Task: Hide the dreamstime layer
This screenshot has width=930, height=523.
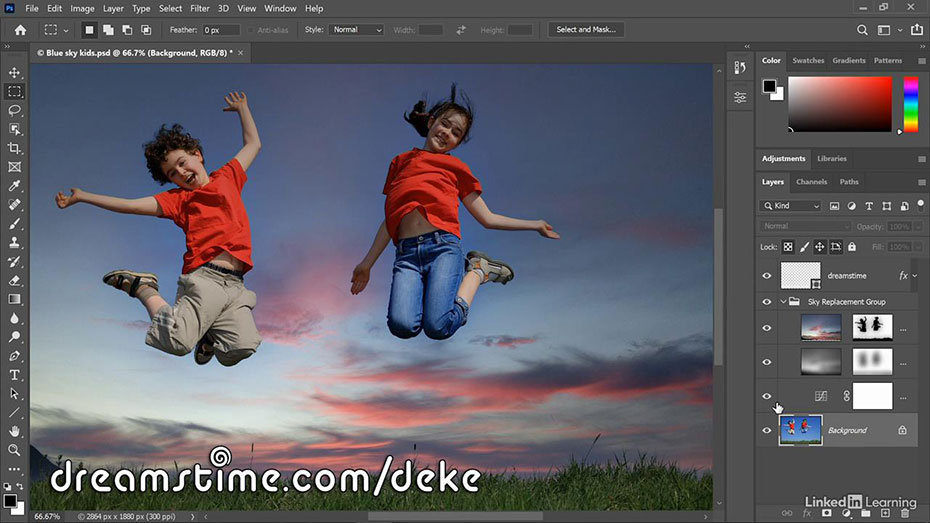Action: (x=767, y=276)
